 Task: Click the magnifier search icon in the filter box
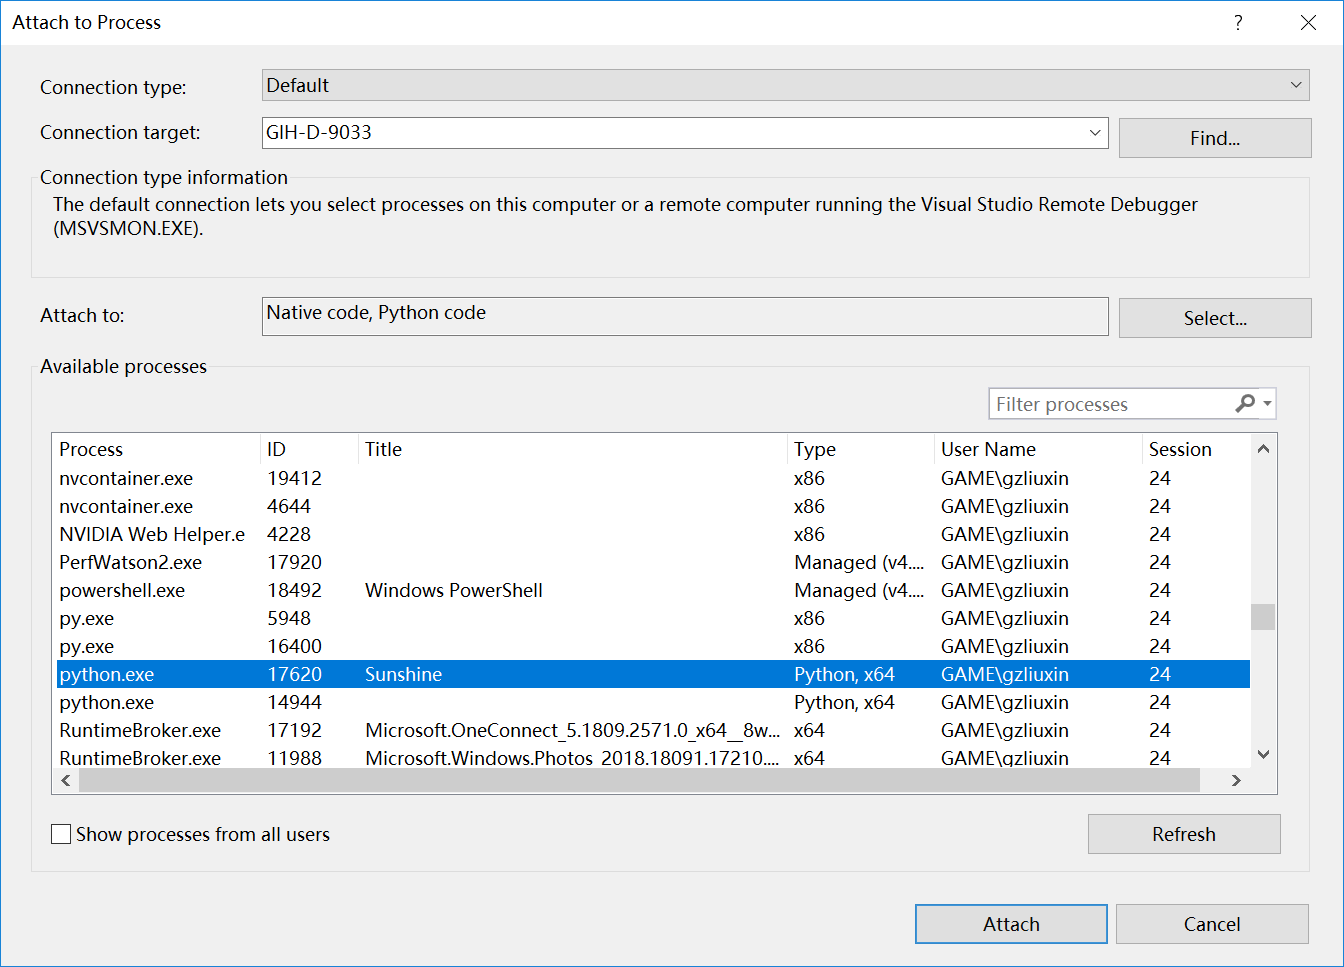click(1245, 403)
